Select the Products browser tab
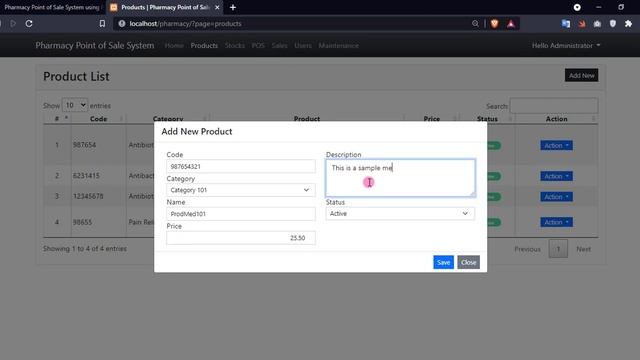The height and width of the screenshot is (360, 640). [x=164, y=7]
